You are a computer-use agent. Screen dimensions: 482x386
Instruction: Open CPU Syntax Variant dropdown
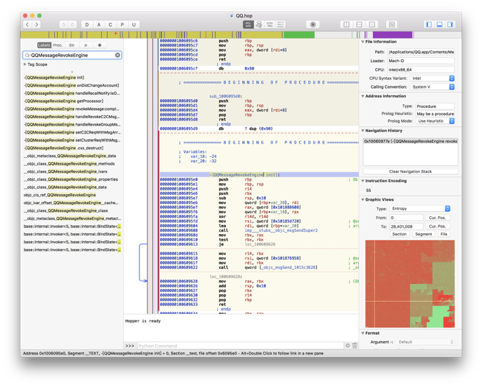(433, 78)
